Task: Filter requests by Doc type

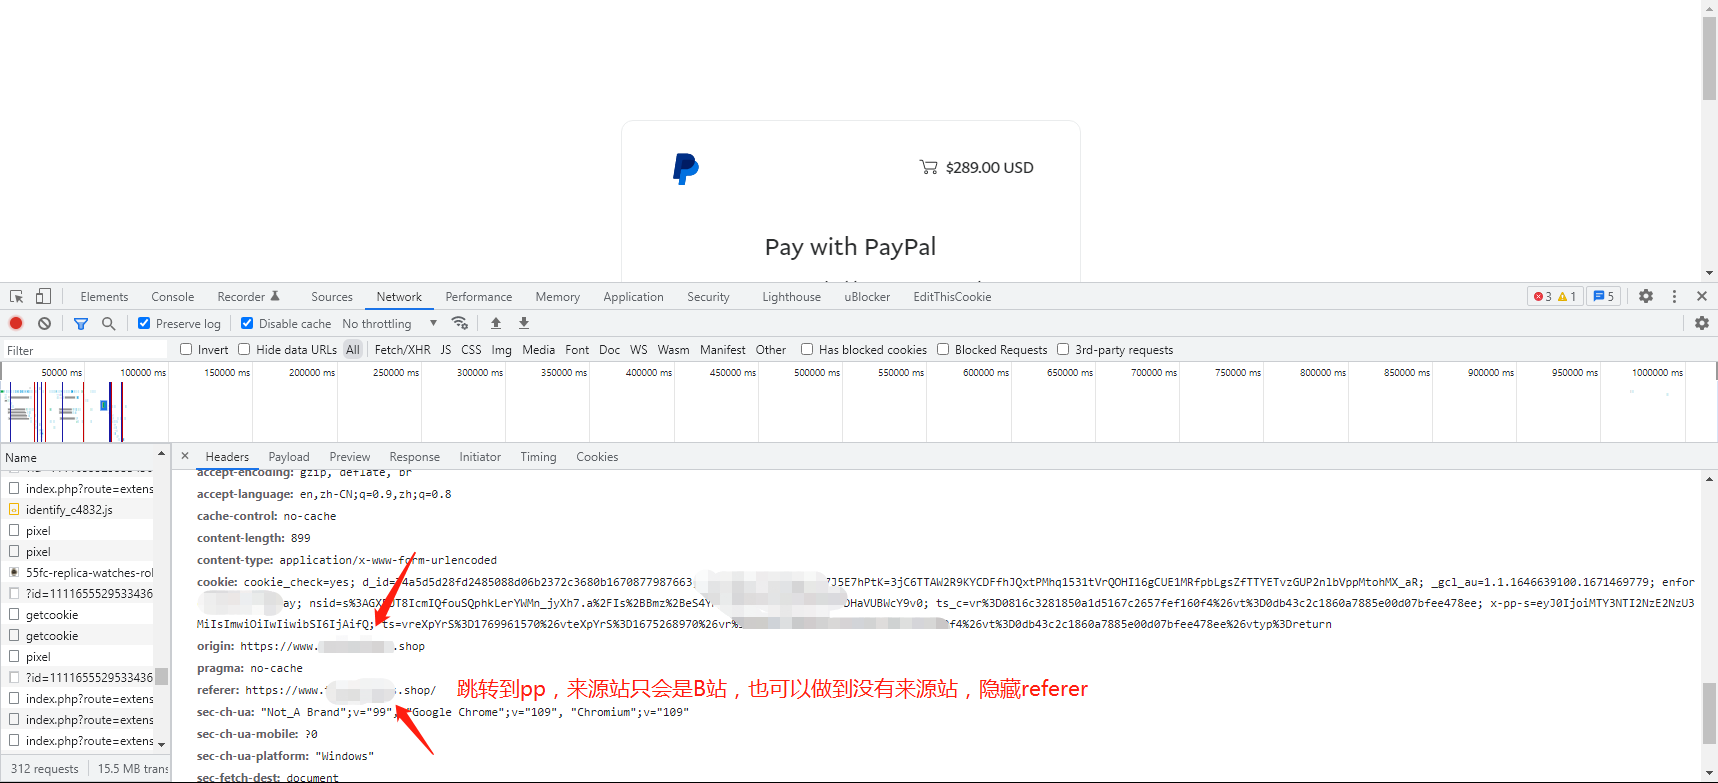Action: pyautogui.click(x=609, y=350)
